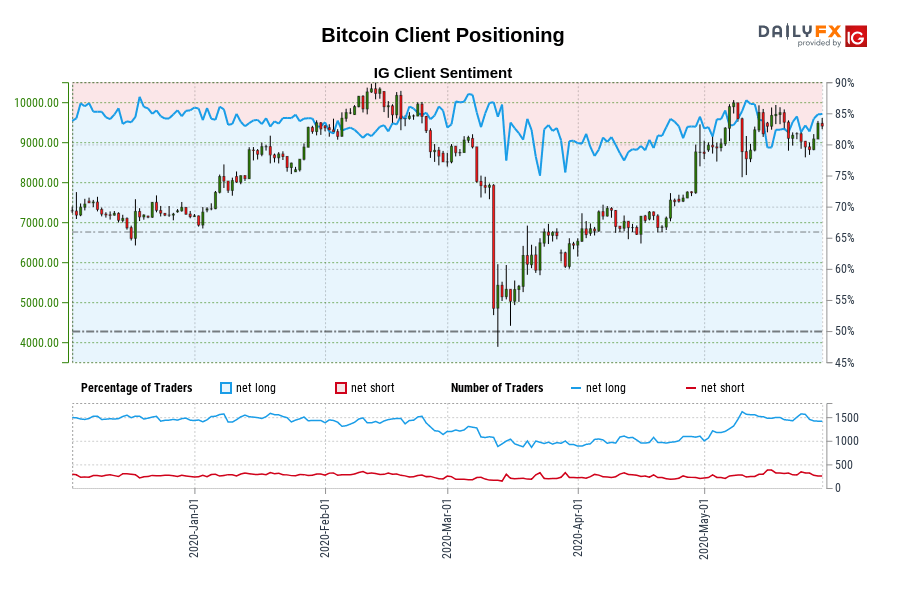Click the 90% sentiment axis label
The height and width of the screenshot is (600, 900).
[x=844, y=83]
